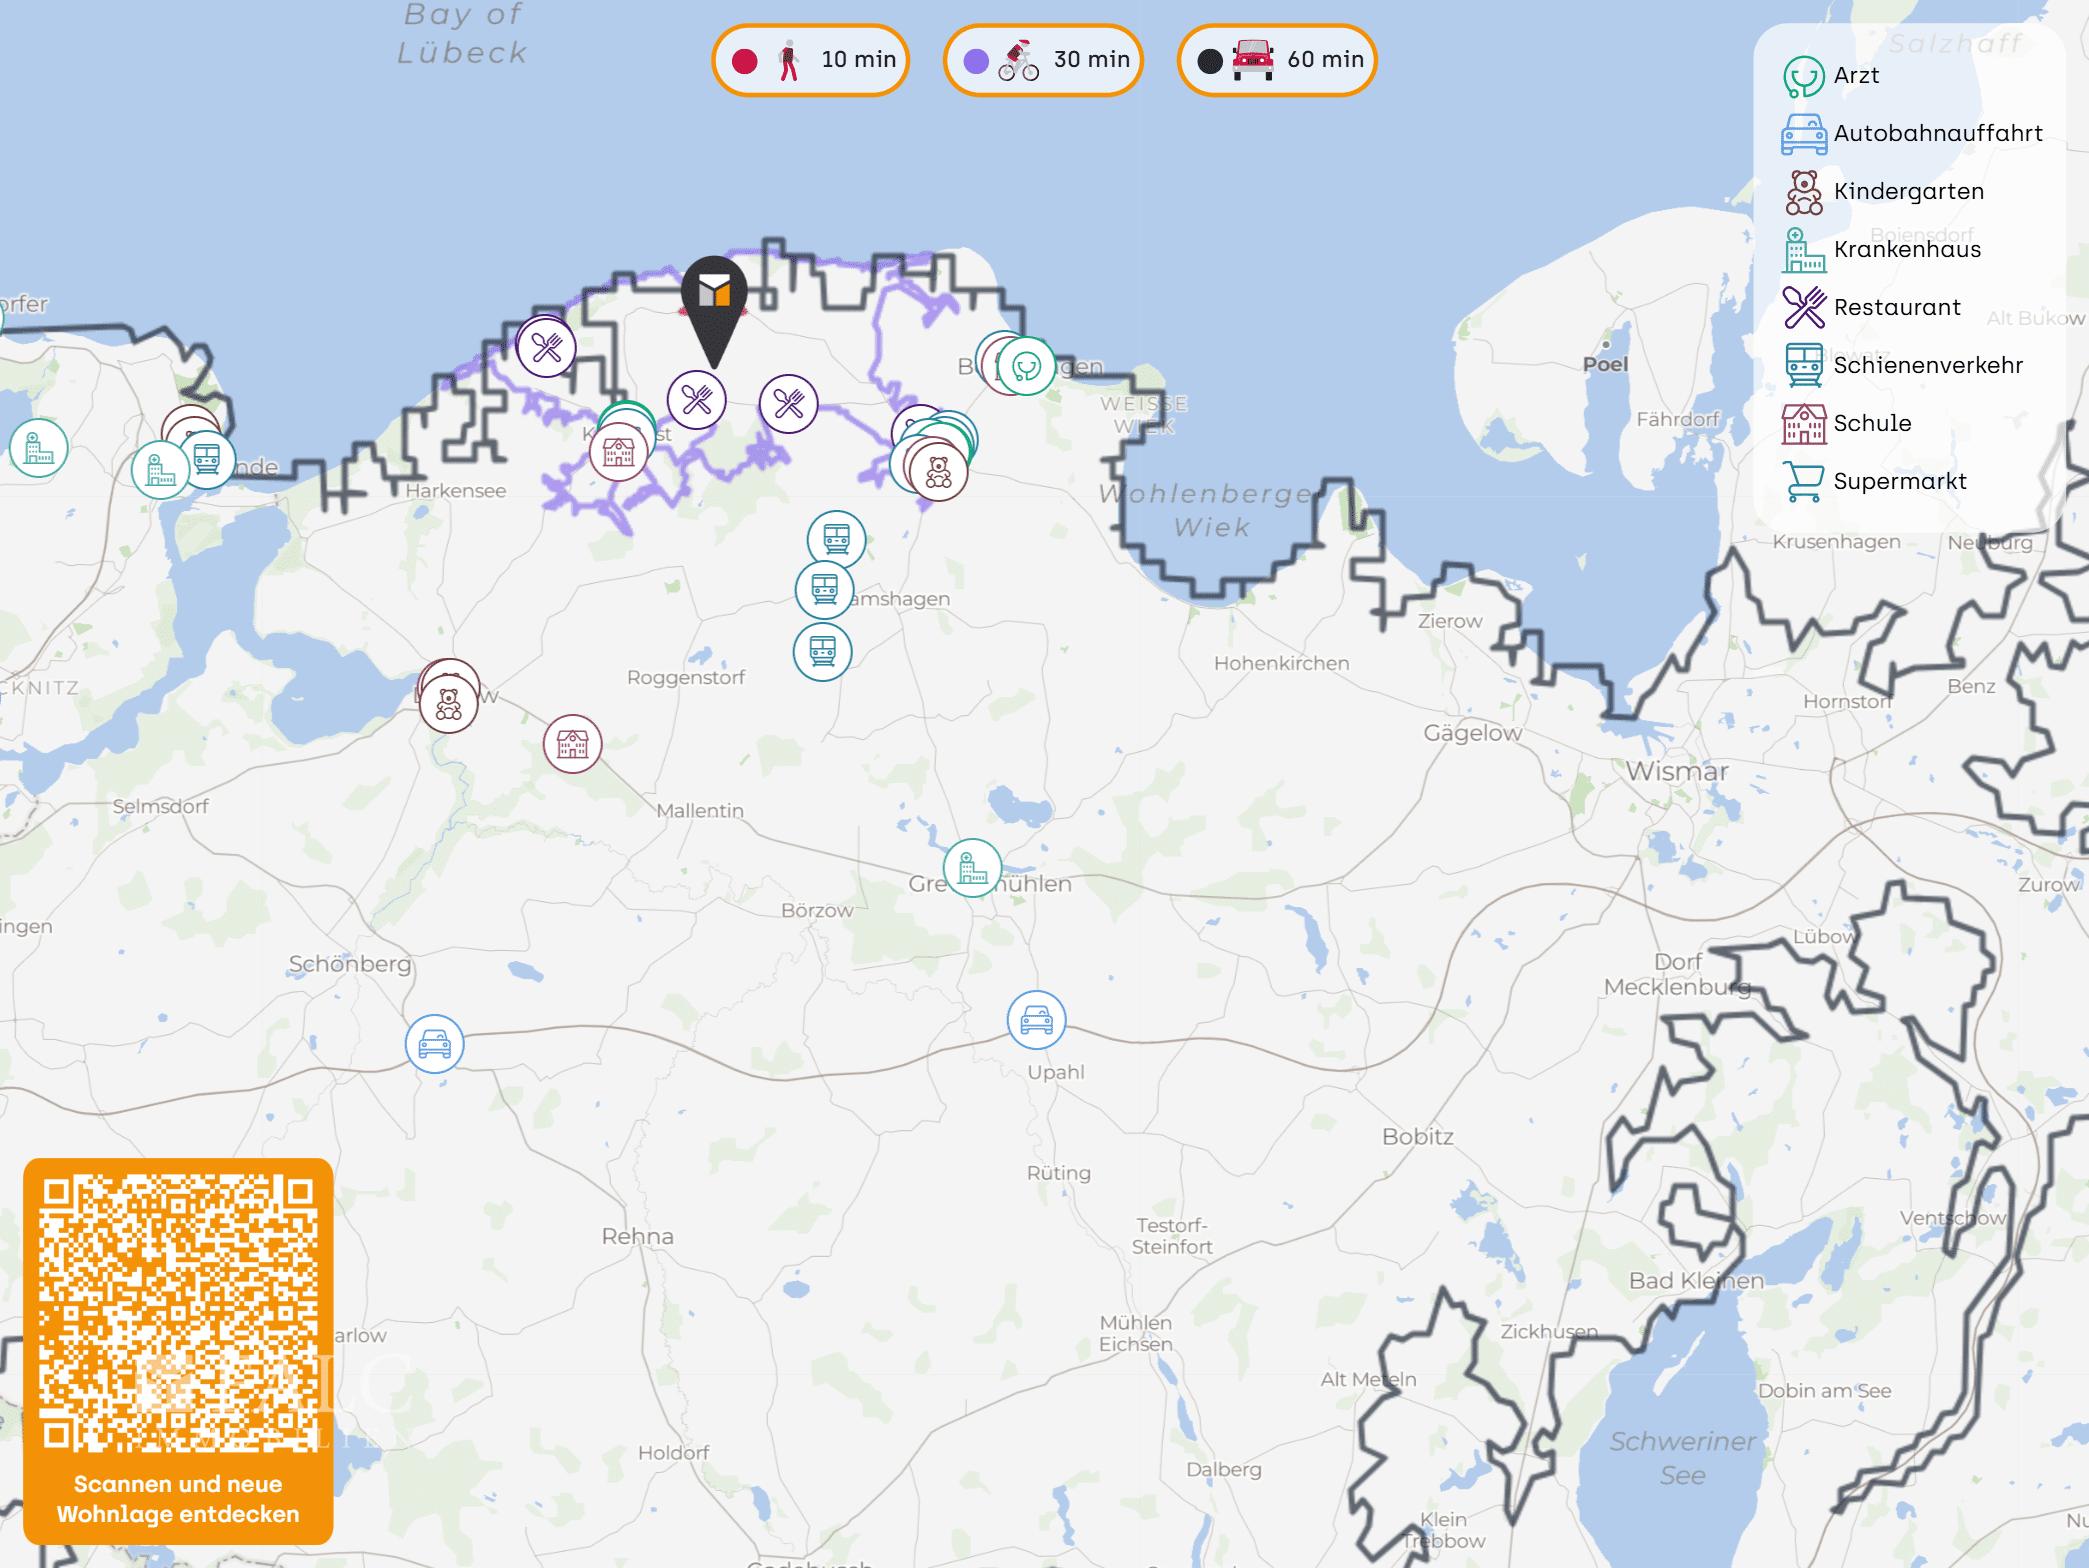Screen dimensions: 2089x1568
Task: Click the QR code image
Action: point(178,1312)
